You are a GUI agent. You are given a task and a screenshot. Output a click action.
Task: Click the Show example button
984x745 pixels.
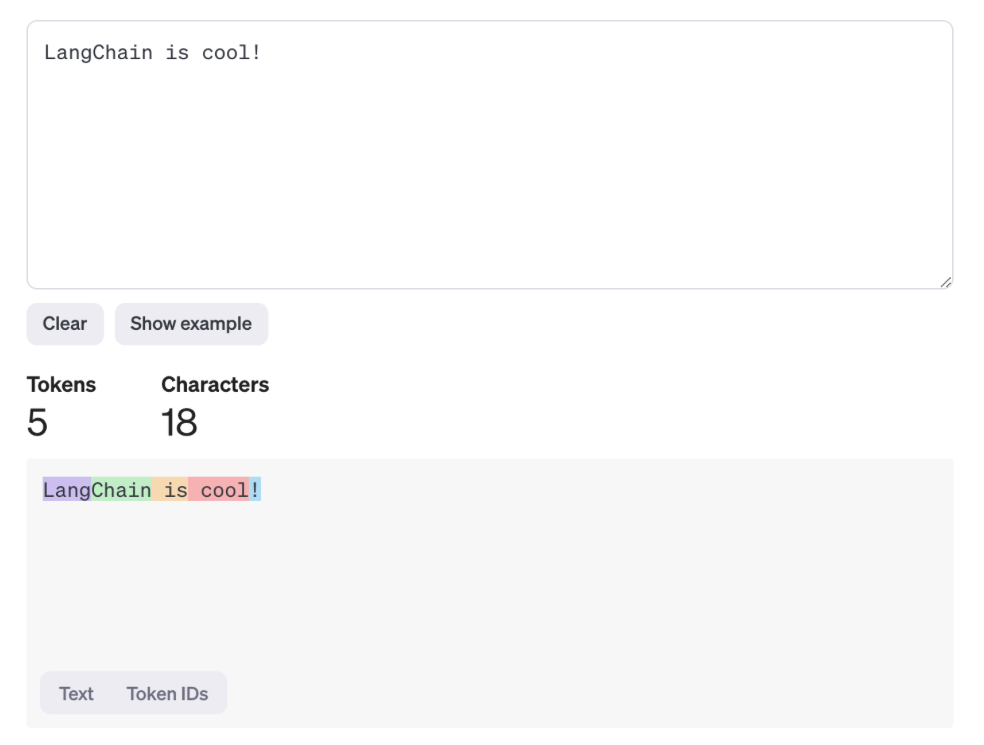(191, 324)
